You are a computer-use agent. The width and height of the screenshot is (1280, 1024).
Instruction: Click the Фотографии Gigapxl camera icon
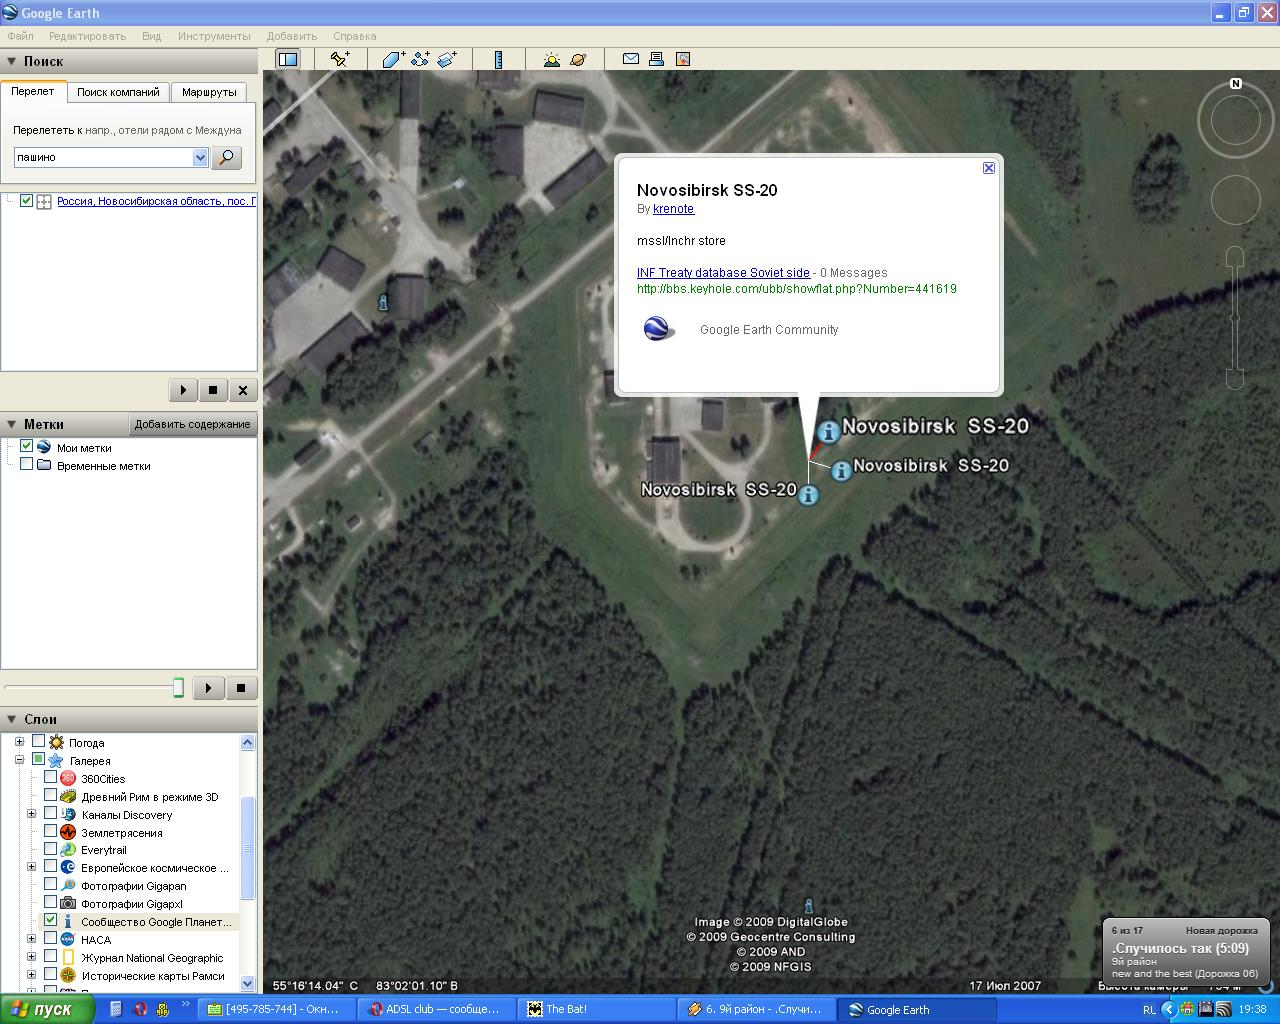(68, 904)
